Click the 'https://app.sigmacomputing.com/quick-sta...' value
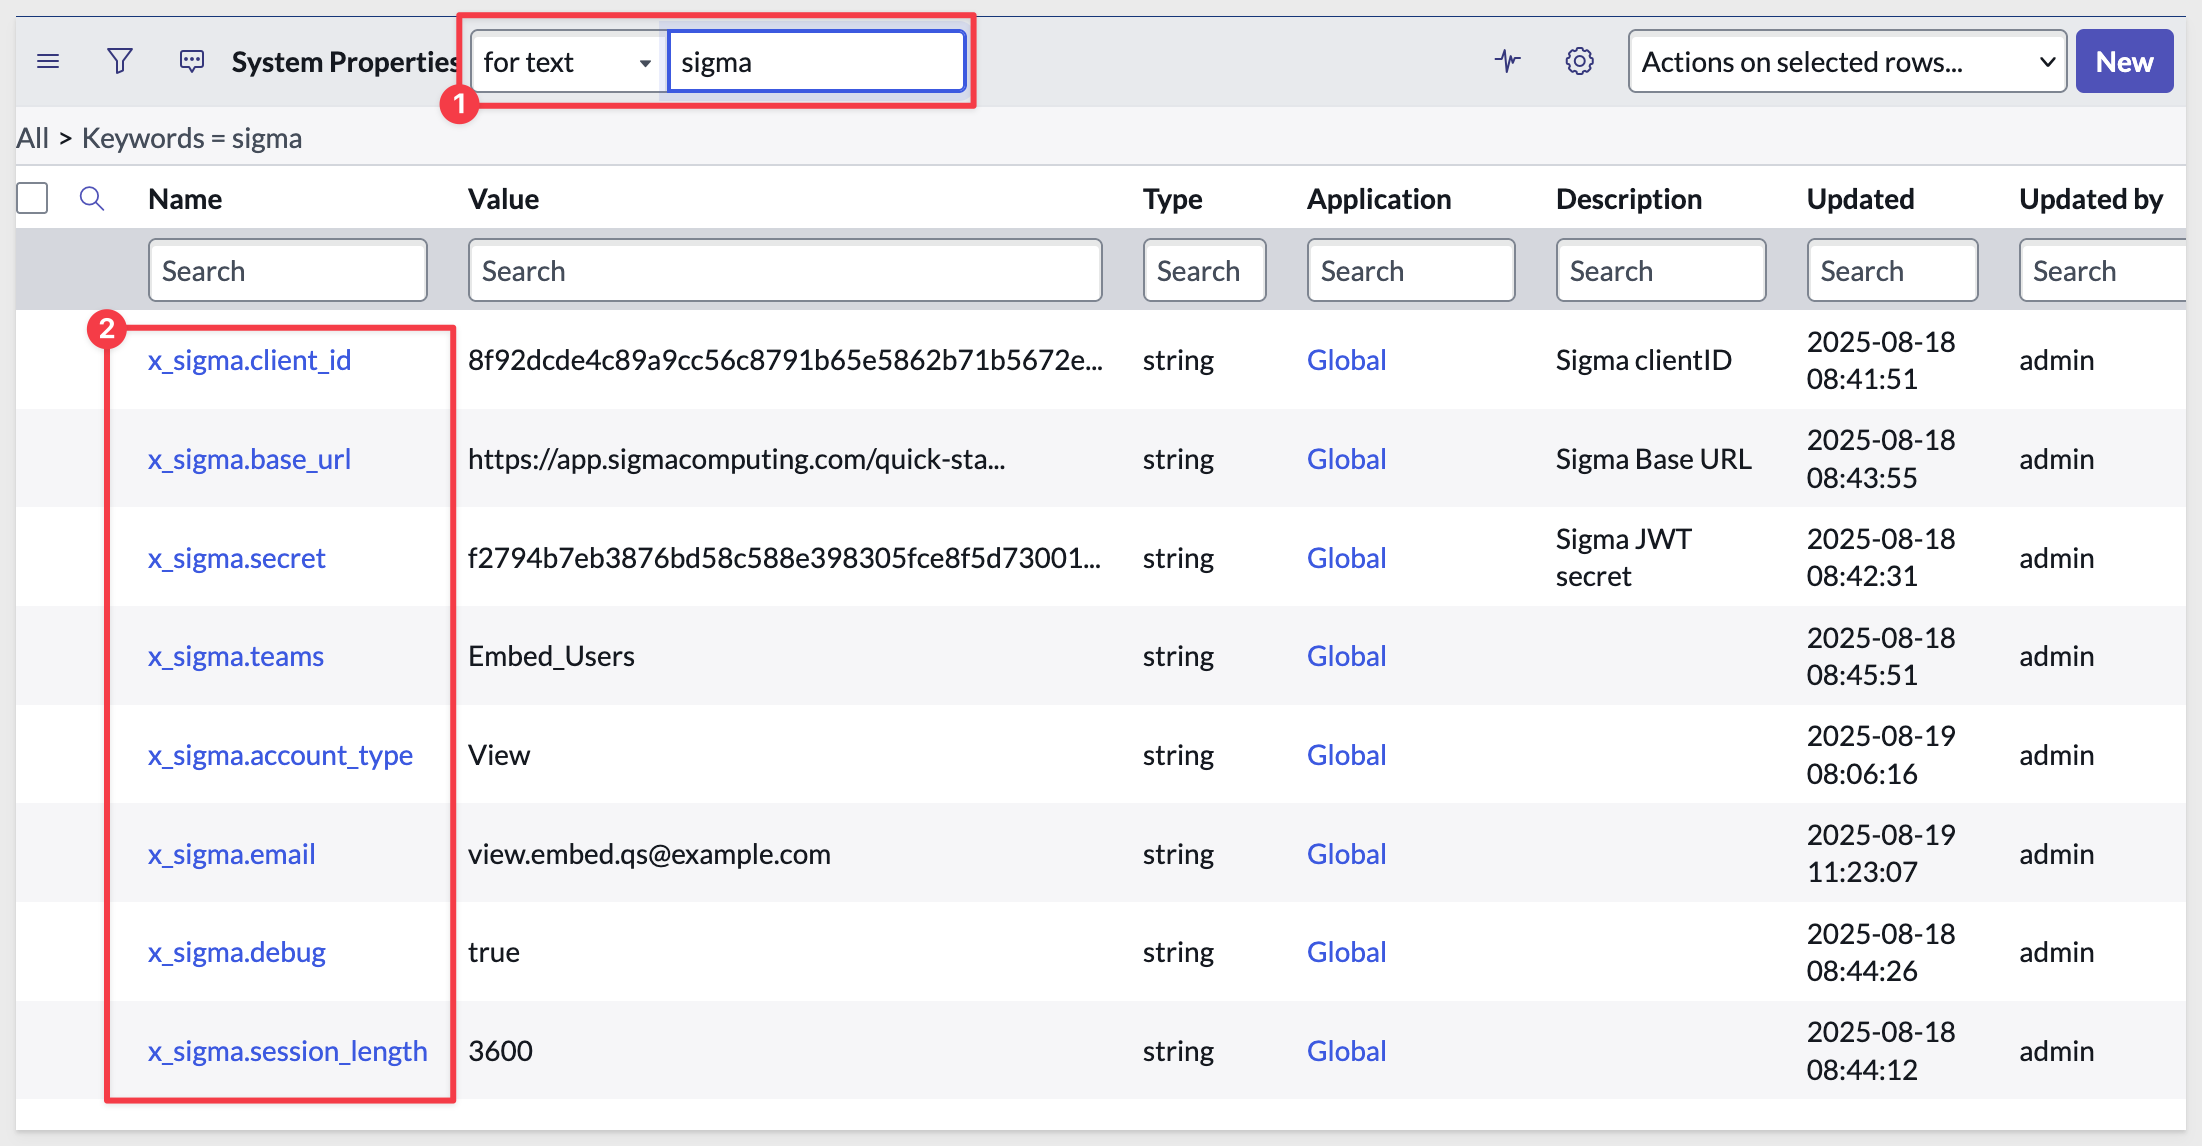Screen dimensions: 2202x1146 737,459
